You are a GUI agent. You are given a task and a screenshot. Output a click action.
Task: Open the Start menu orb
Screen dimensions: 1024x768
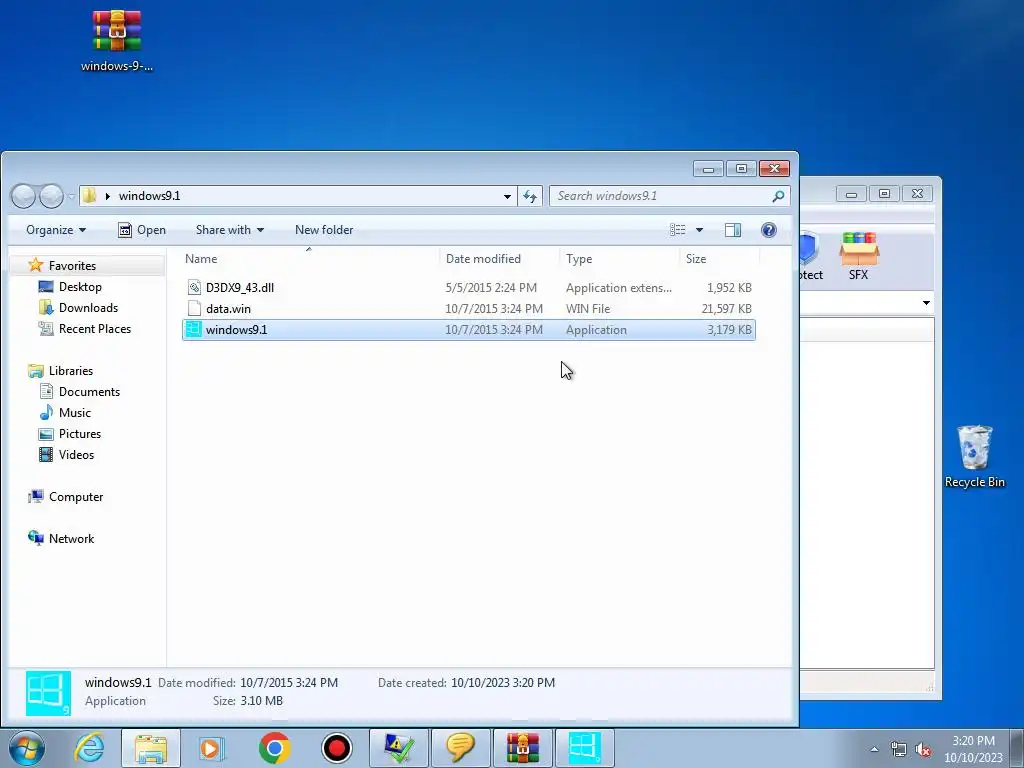tap(27, 748)
